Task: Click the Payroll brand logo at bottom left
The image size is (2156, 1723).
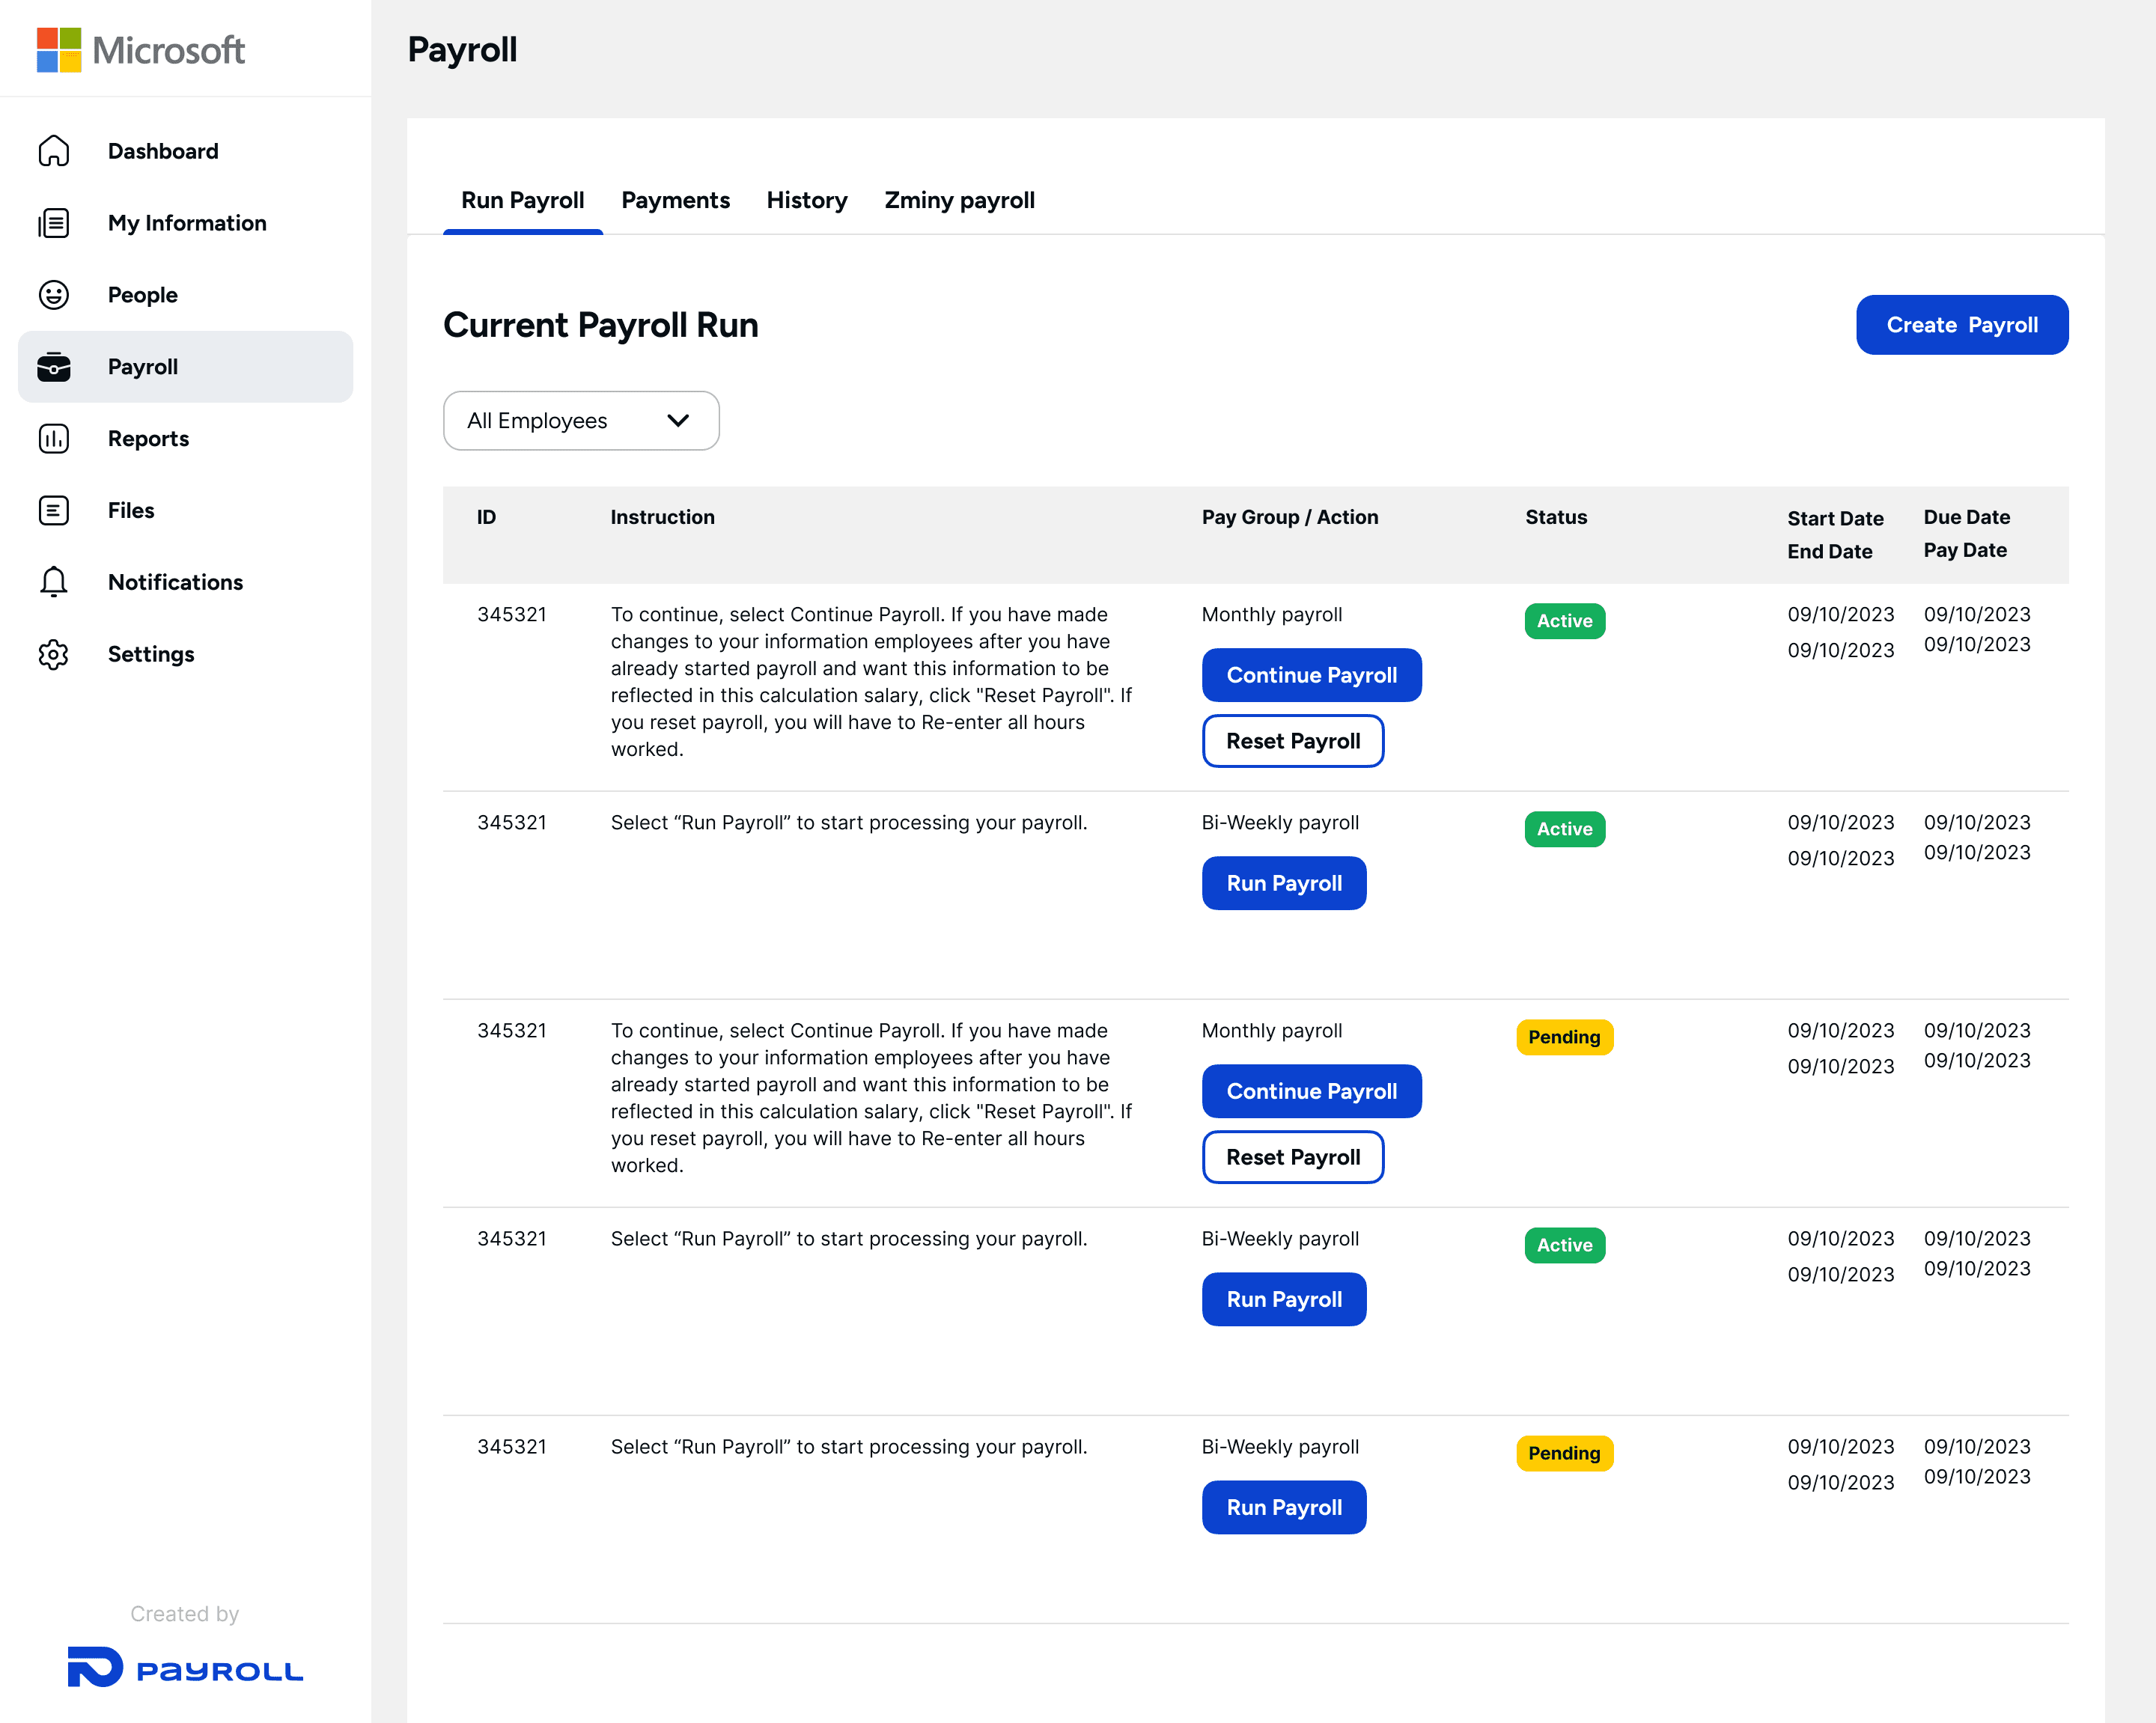Action: [185, 1668]
